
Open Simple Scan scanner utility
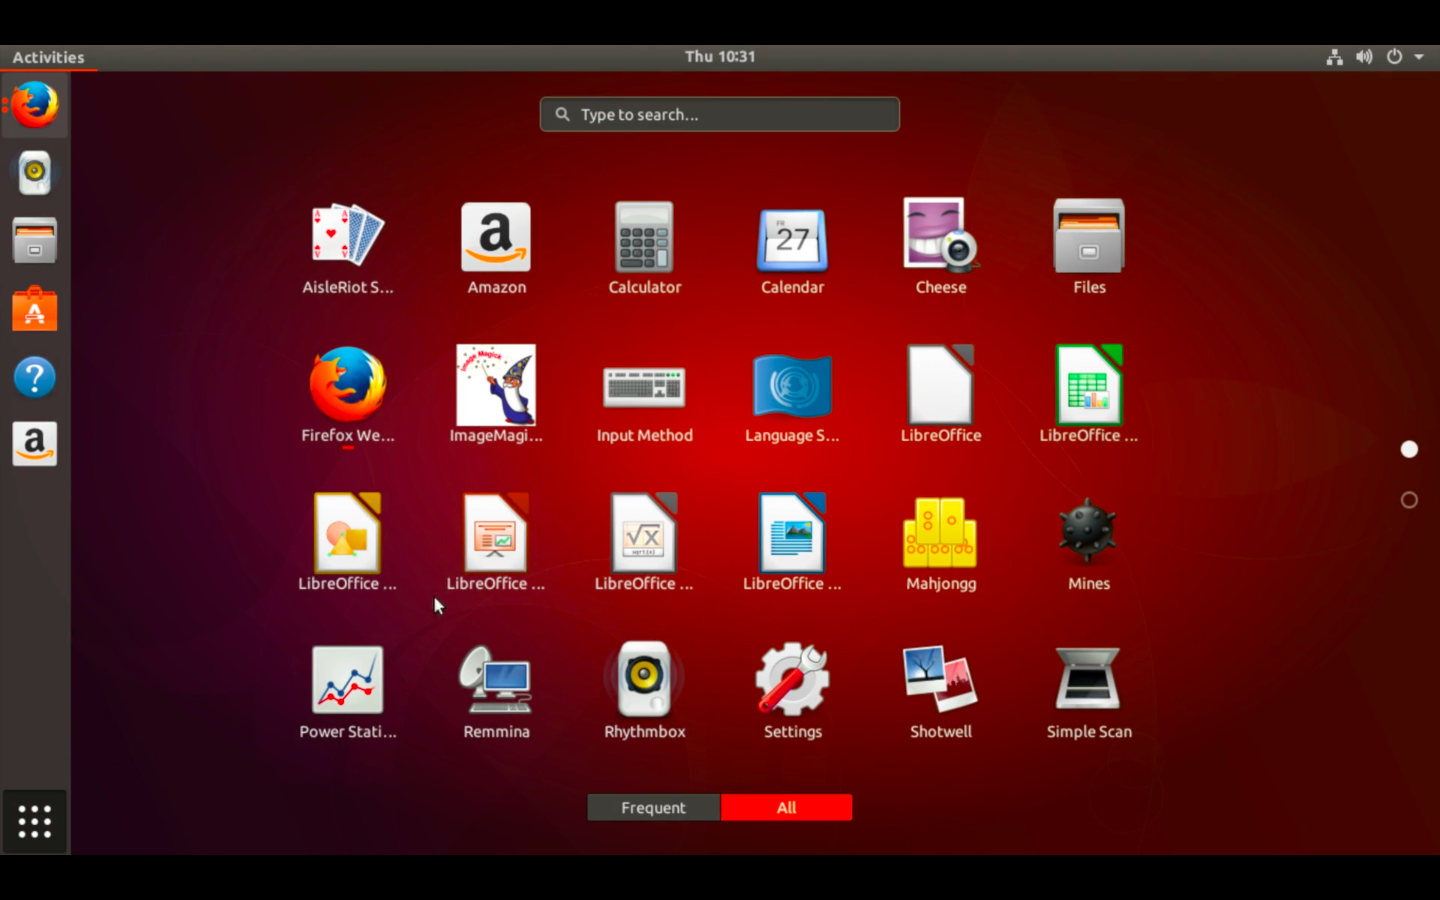(1088, 679)
